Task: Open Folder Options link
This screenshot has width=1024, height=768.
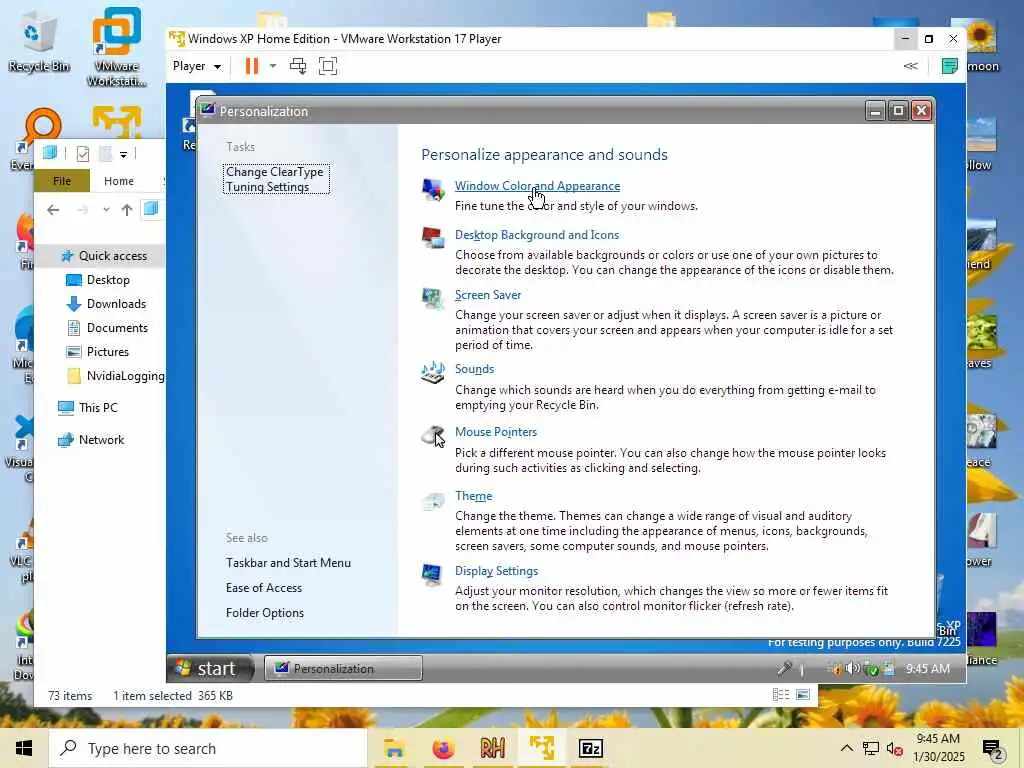Action: (x=264, y=613)
